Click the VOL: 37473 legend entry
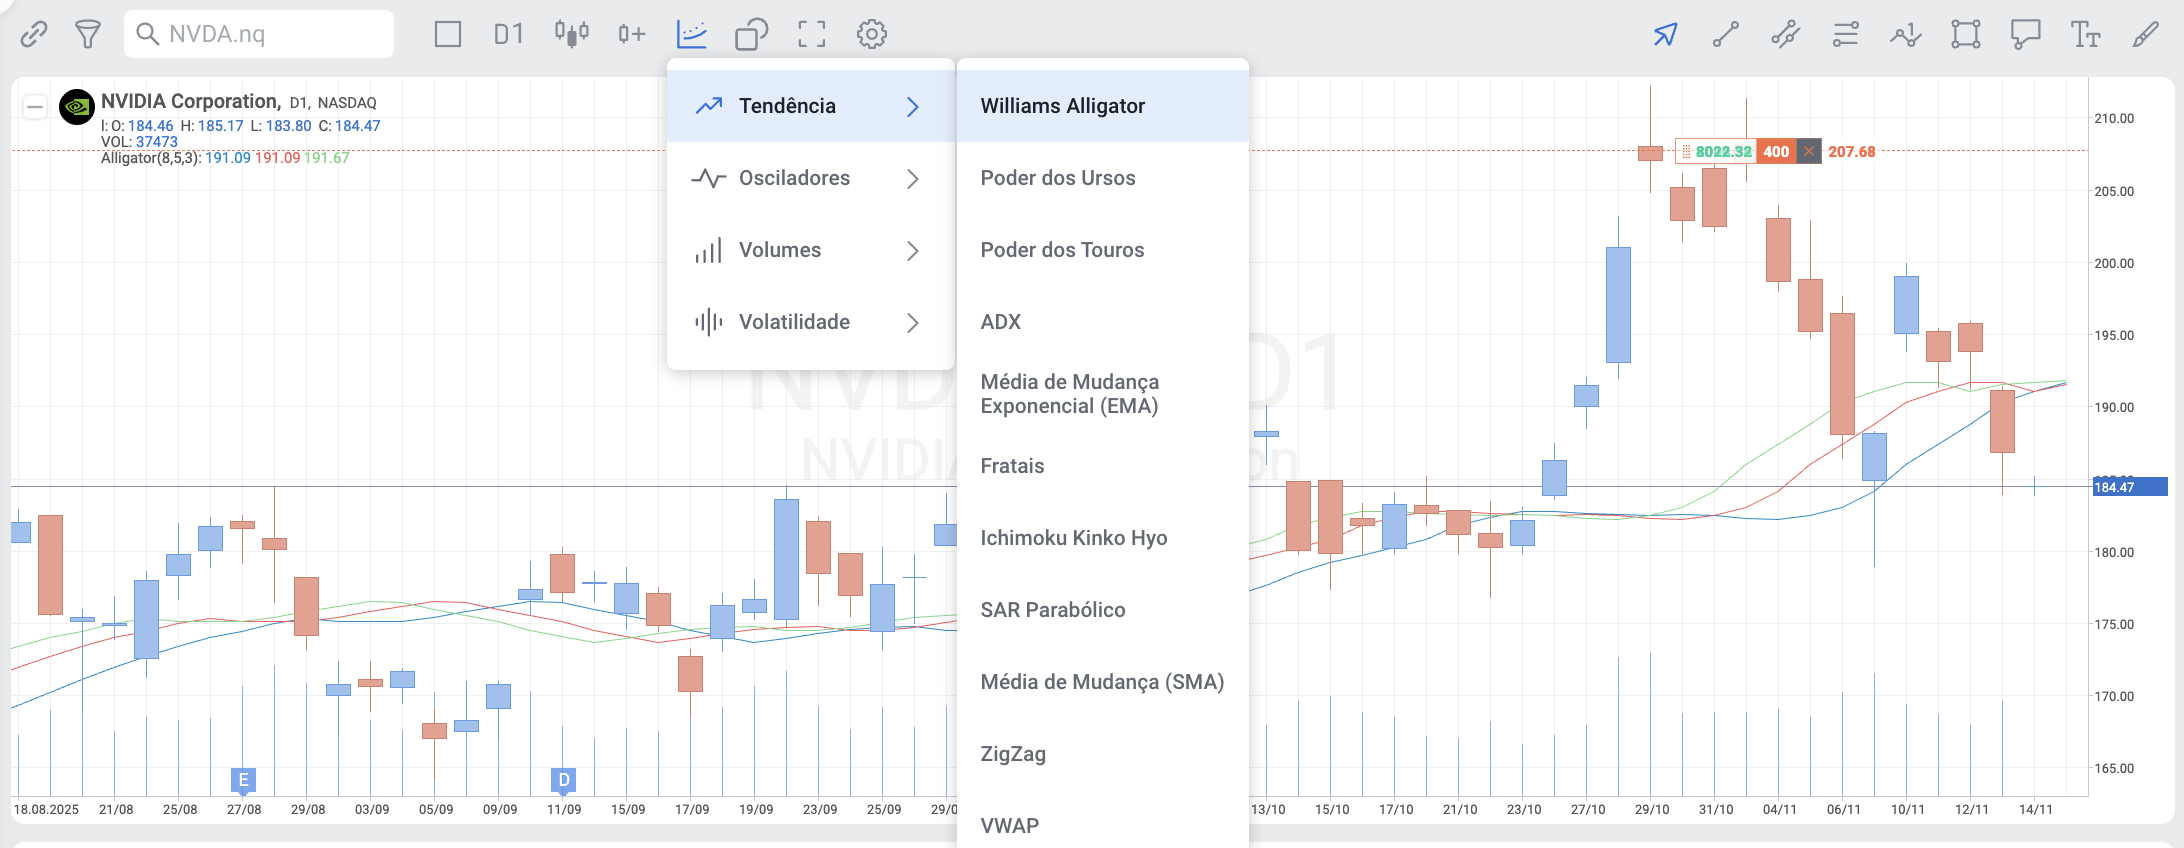 click(x=139, y=142)
